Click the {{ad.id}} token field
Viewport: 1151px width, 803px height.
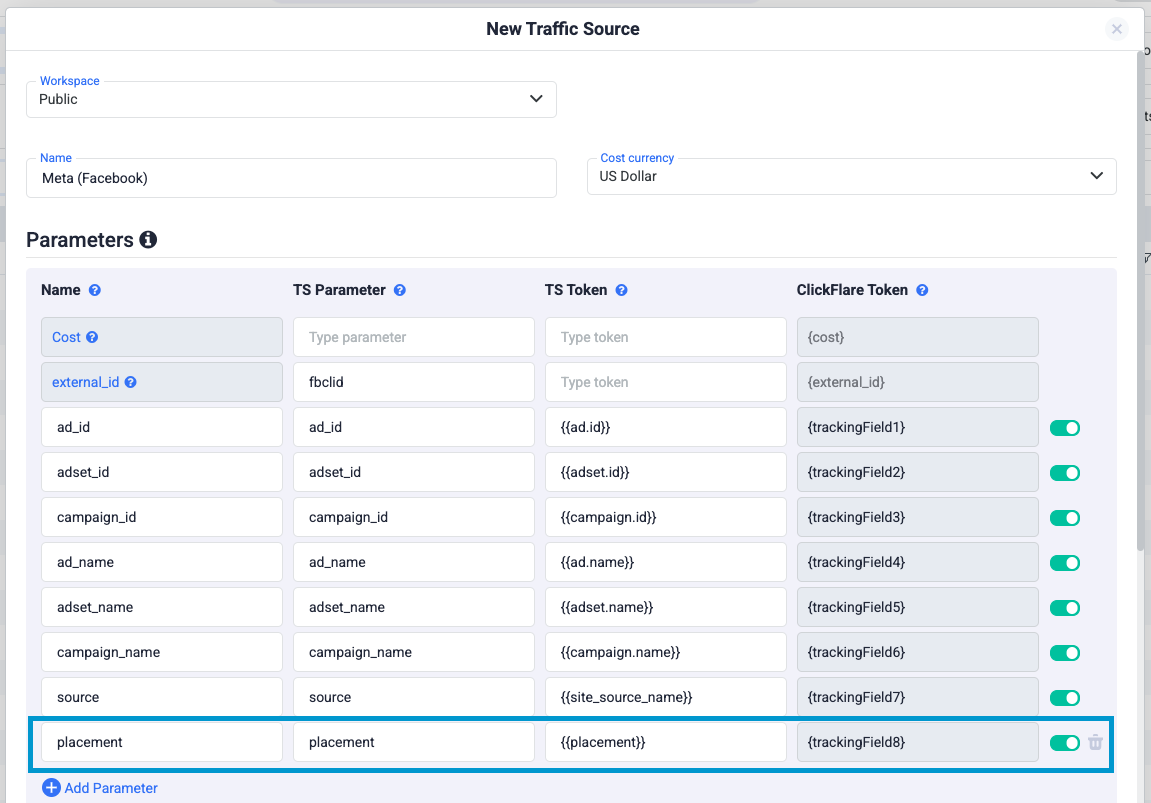pyautogui.click(x=665, y=427)
